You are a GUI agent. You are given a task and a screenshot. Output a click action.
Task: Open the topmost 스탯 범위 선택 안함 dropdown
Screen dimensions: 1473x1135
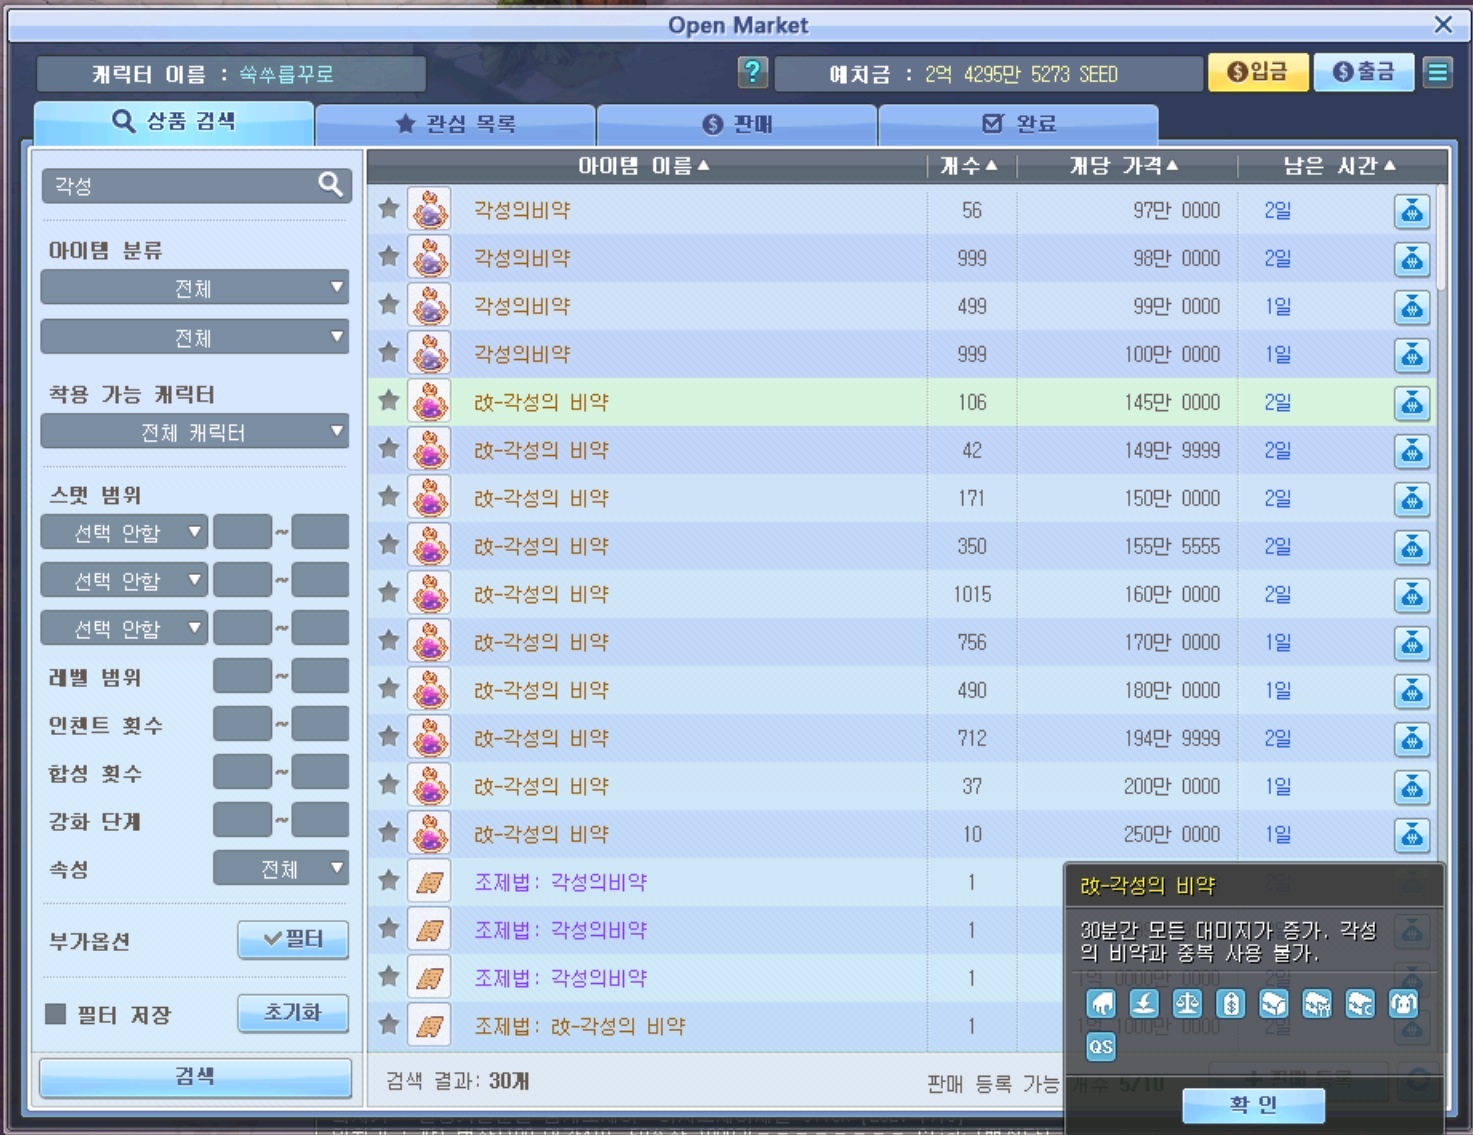[x=124, y=532]
